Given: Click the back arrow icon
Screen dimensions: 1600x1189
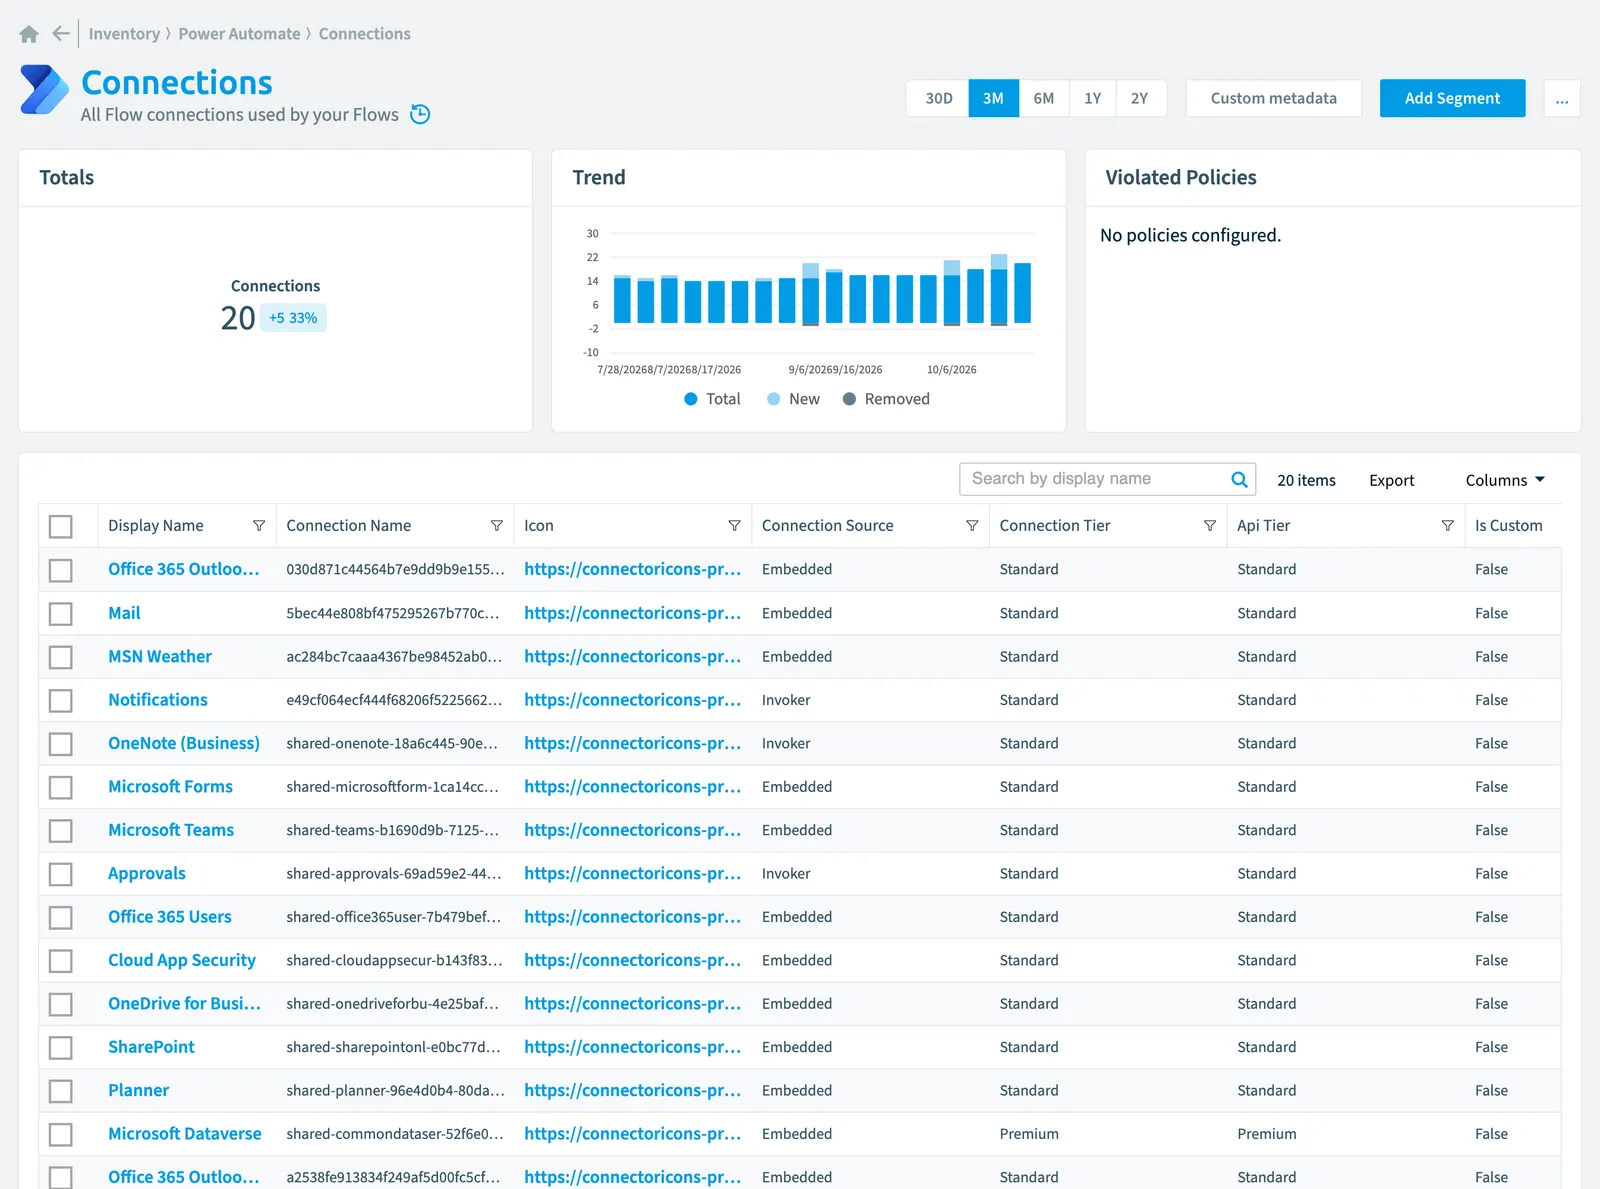Looking at the screenshot, I should (61, 34).
